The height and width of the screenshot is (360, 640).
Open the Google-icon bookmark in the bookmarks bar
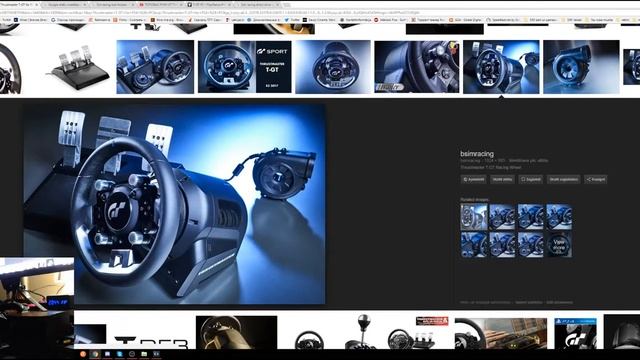(x=68, y=20)
